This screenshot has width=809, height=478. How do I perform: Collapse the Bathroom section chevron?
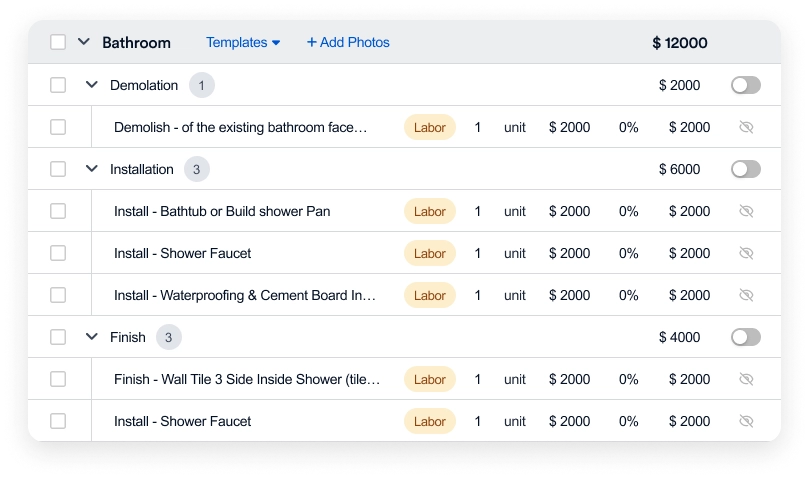pyautogui.click(x=84, y=43)
